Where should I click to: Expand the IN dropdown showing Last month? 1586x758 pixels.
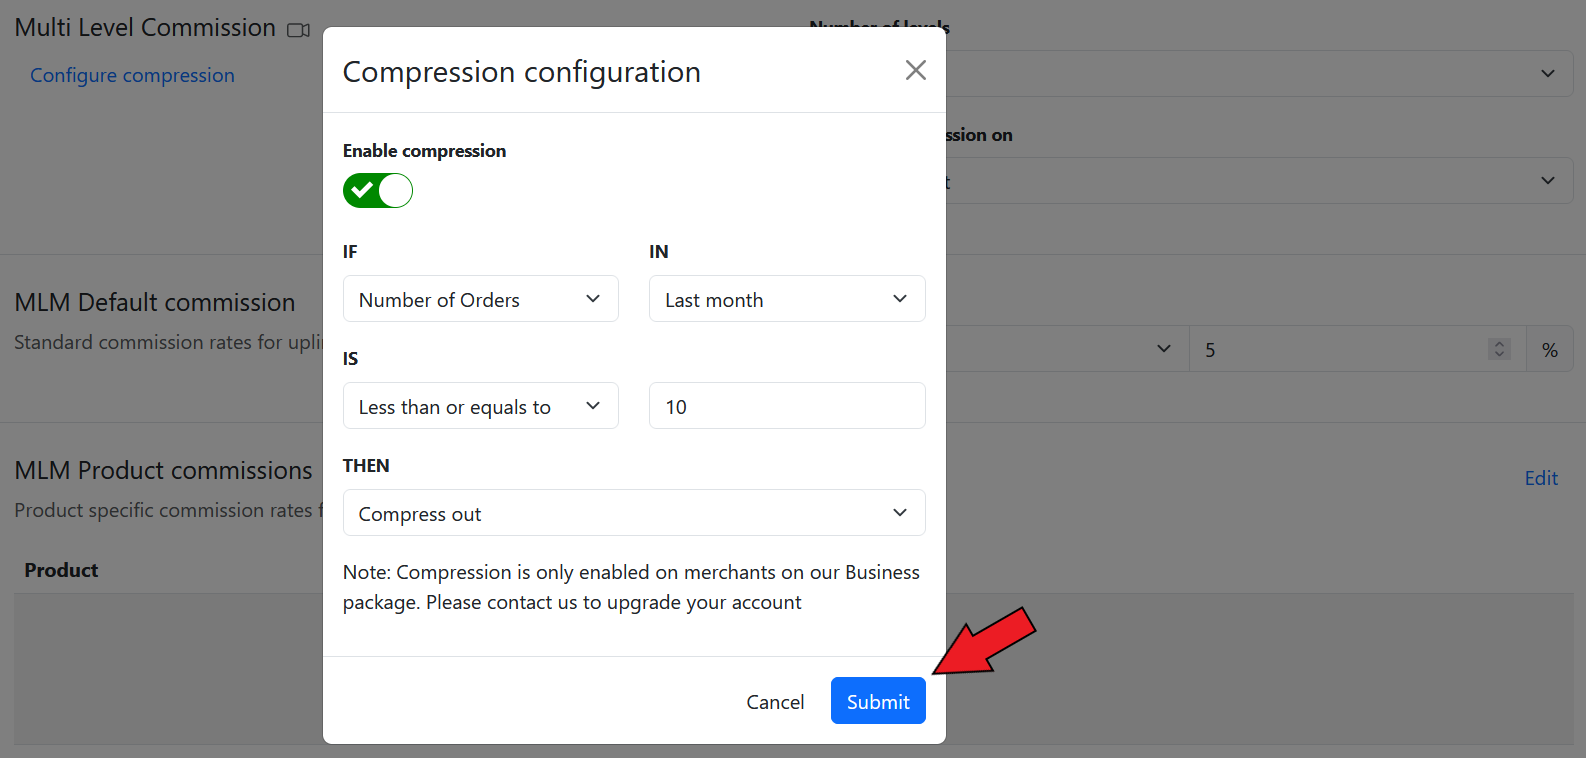(x=786, y=299)
